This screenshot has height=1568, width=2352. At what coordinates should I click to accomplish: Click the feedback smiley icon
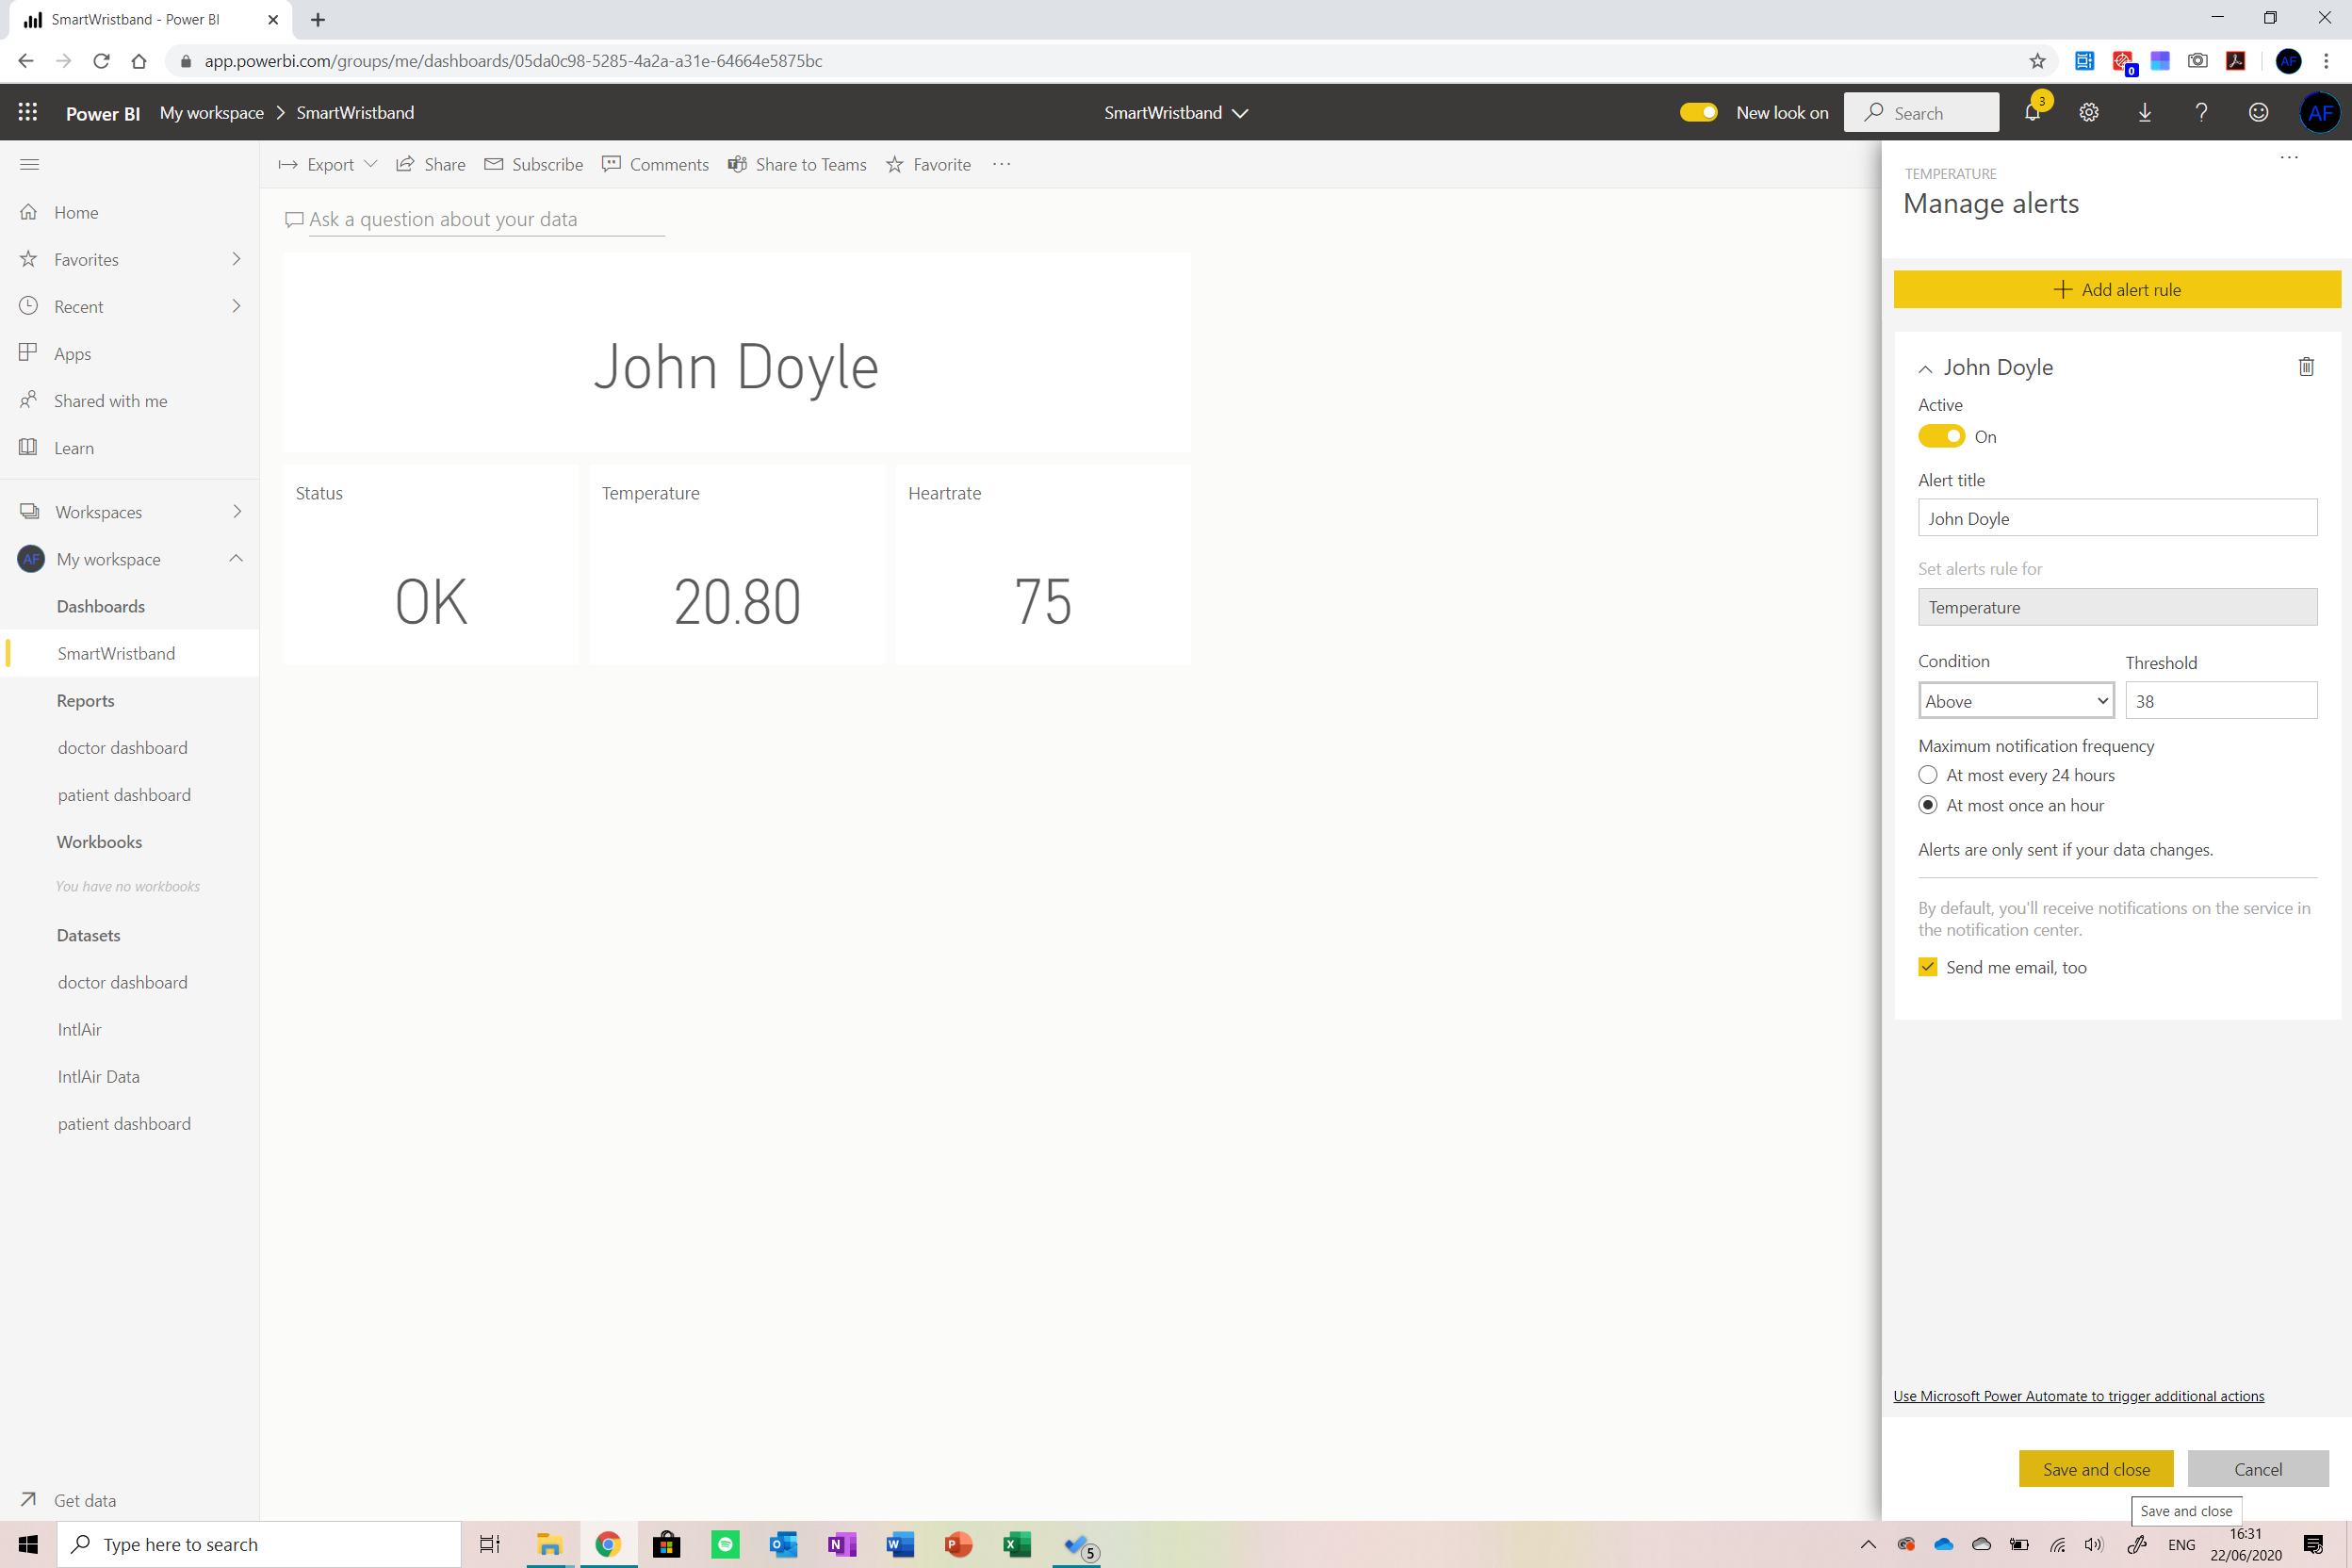(x=2257, y=113)
